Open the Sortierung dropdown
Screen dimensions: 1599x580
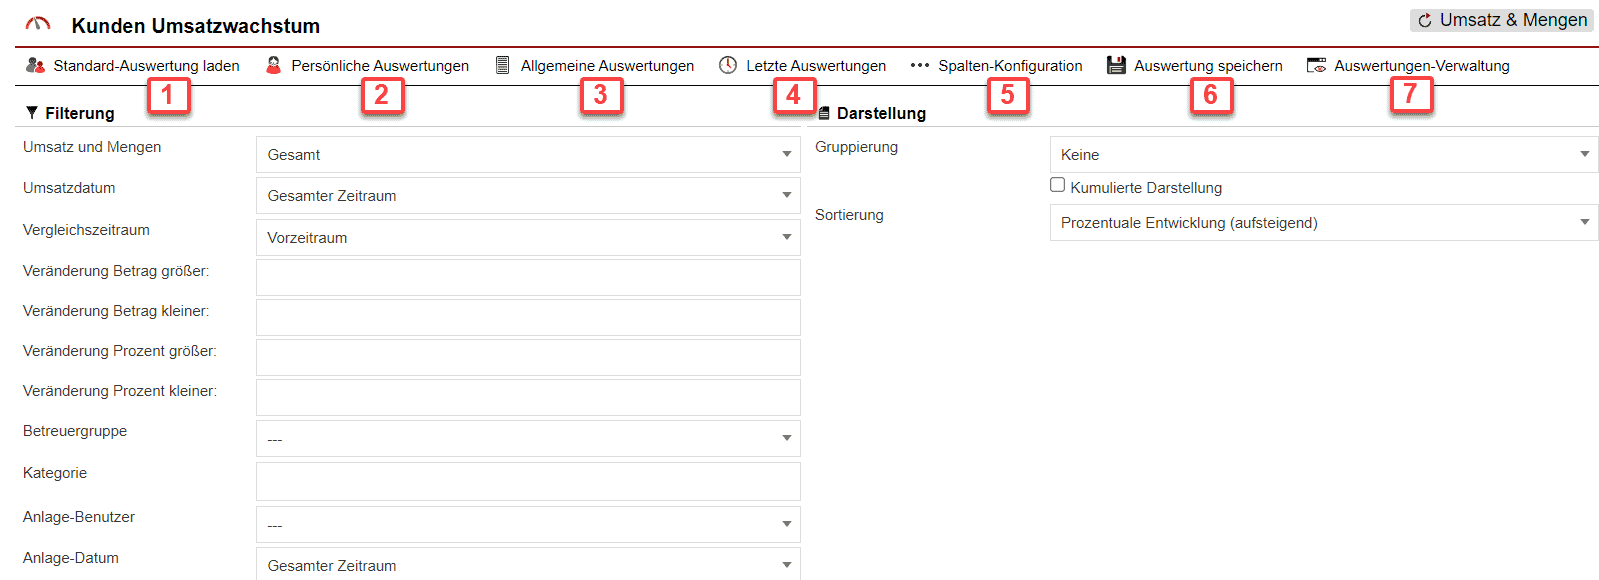click(1323, 223)
